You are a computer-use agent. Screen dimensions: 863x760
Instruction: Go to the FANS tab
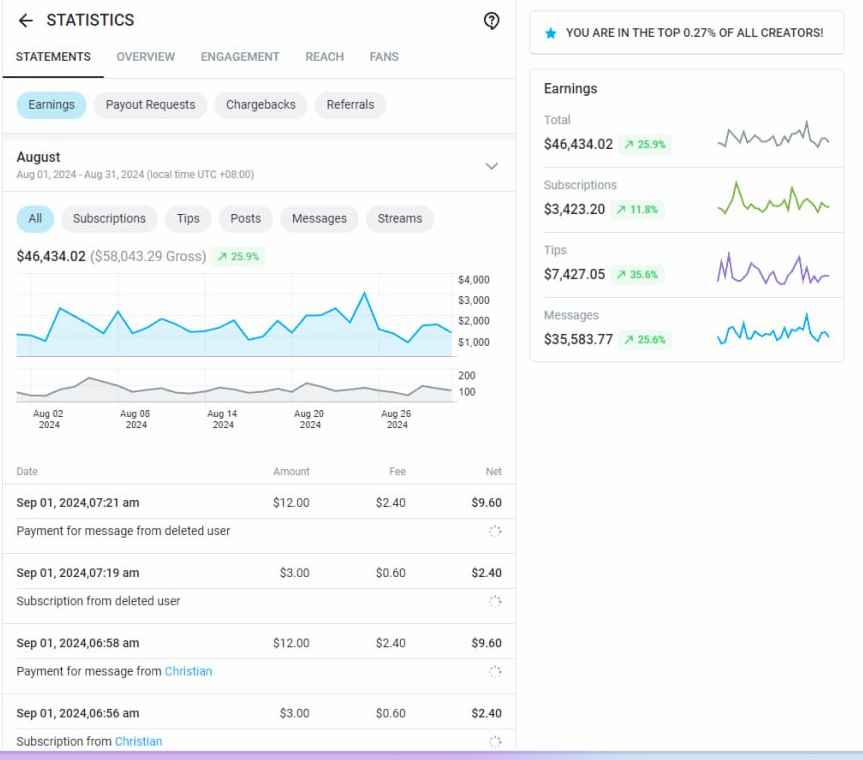pos(384,57)
